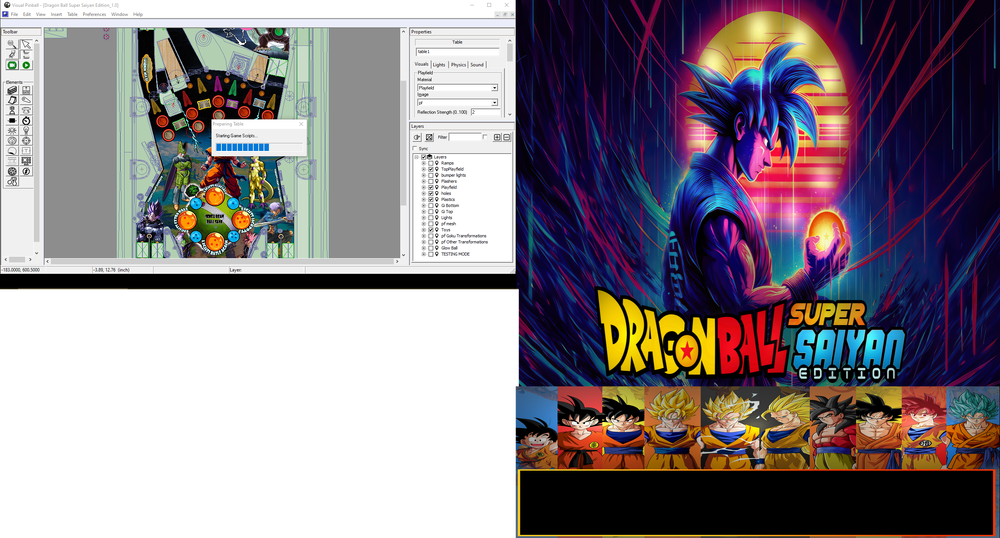The width and height of the screenshot is (1000, 538).
Task: Expand the GI Bottom layer node
Action: (x=423, y=205)
